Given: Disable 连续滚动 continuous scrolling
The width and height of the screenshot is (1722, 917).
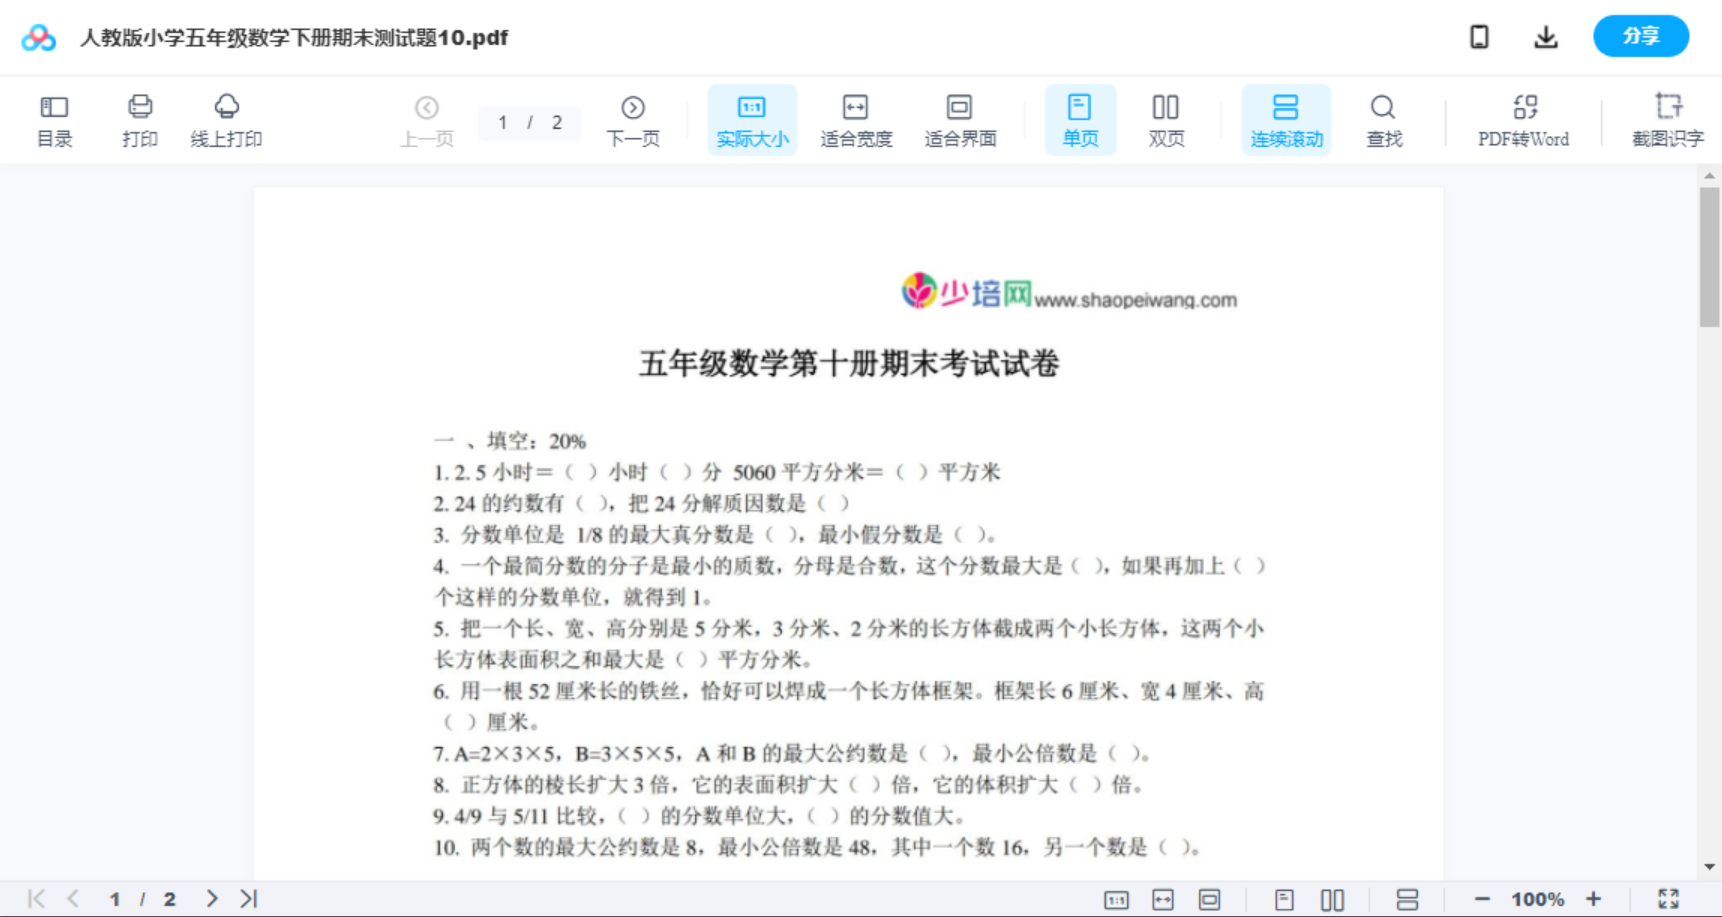Looking at the screenshot, I should pyautogui.click(x=1285, y=119).
